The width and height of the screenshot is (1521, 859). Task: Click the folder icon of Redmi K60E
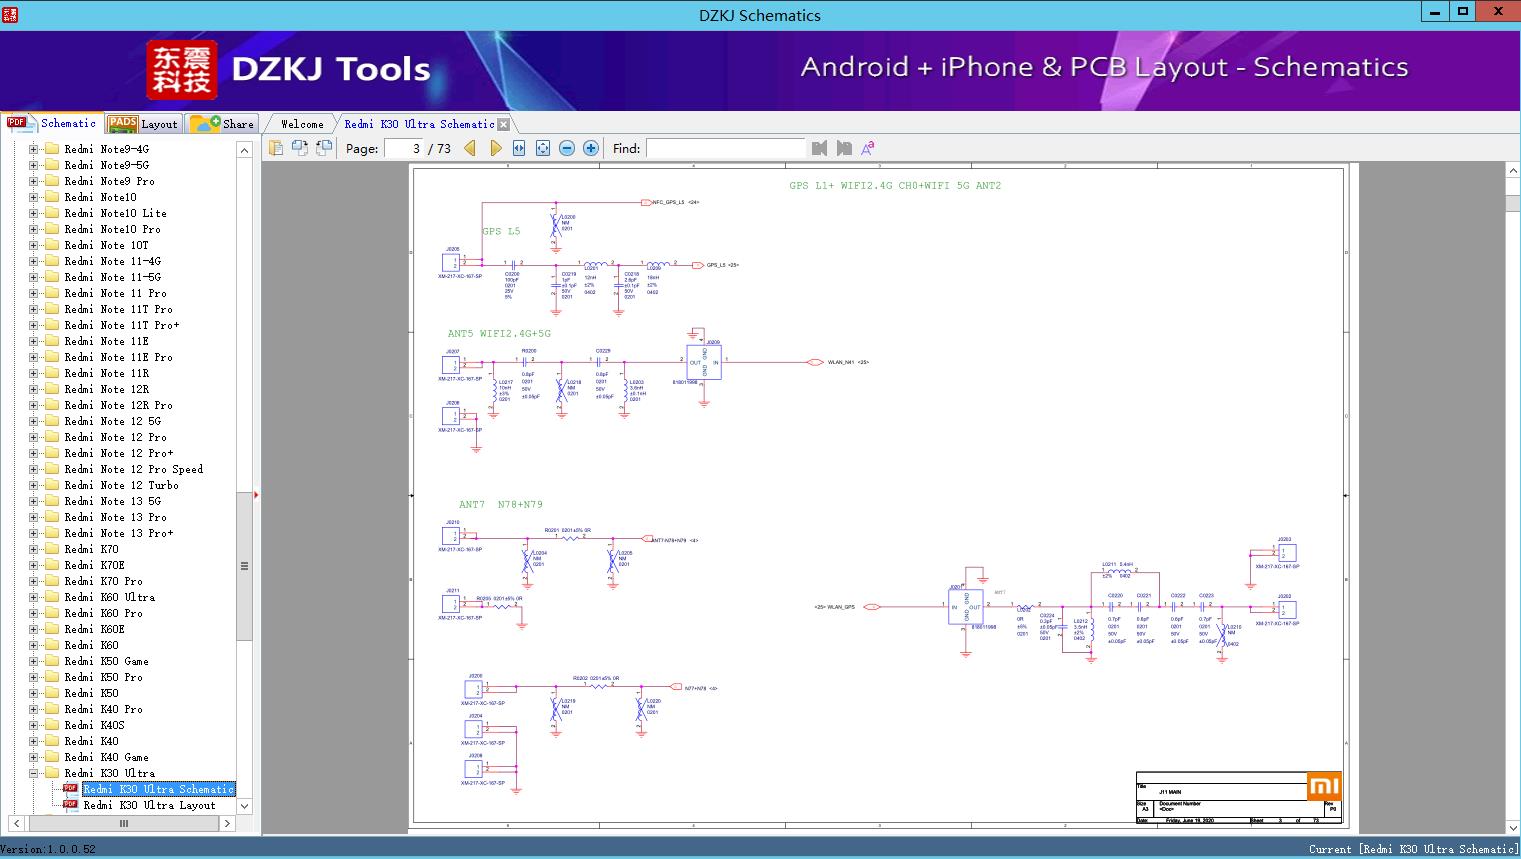coord(52,629)
